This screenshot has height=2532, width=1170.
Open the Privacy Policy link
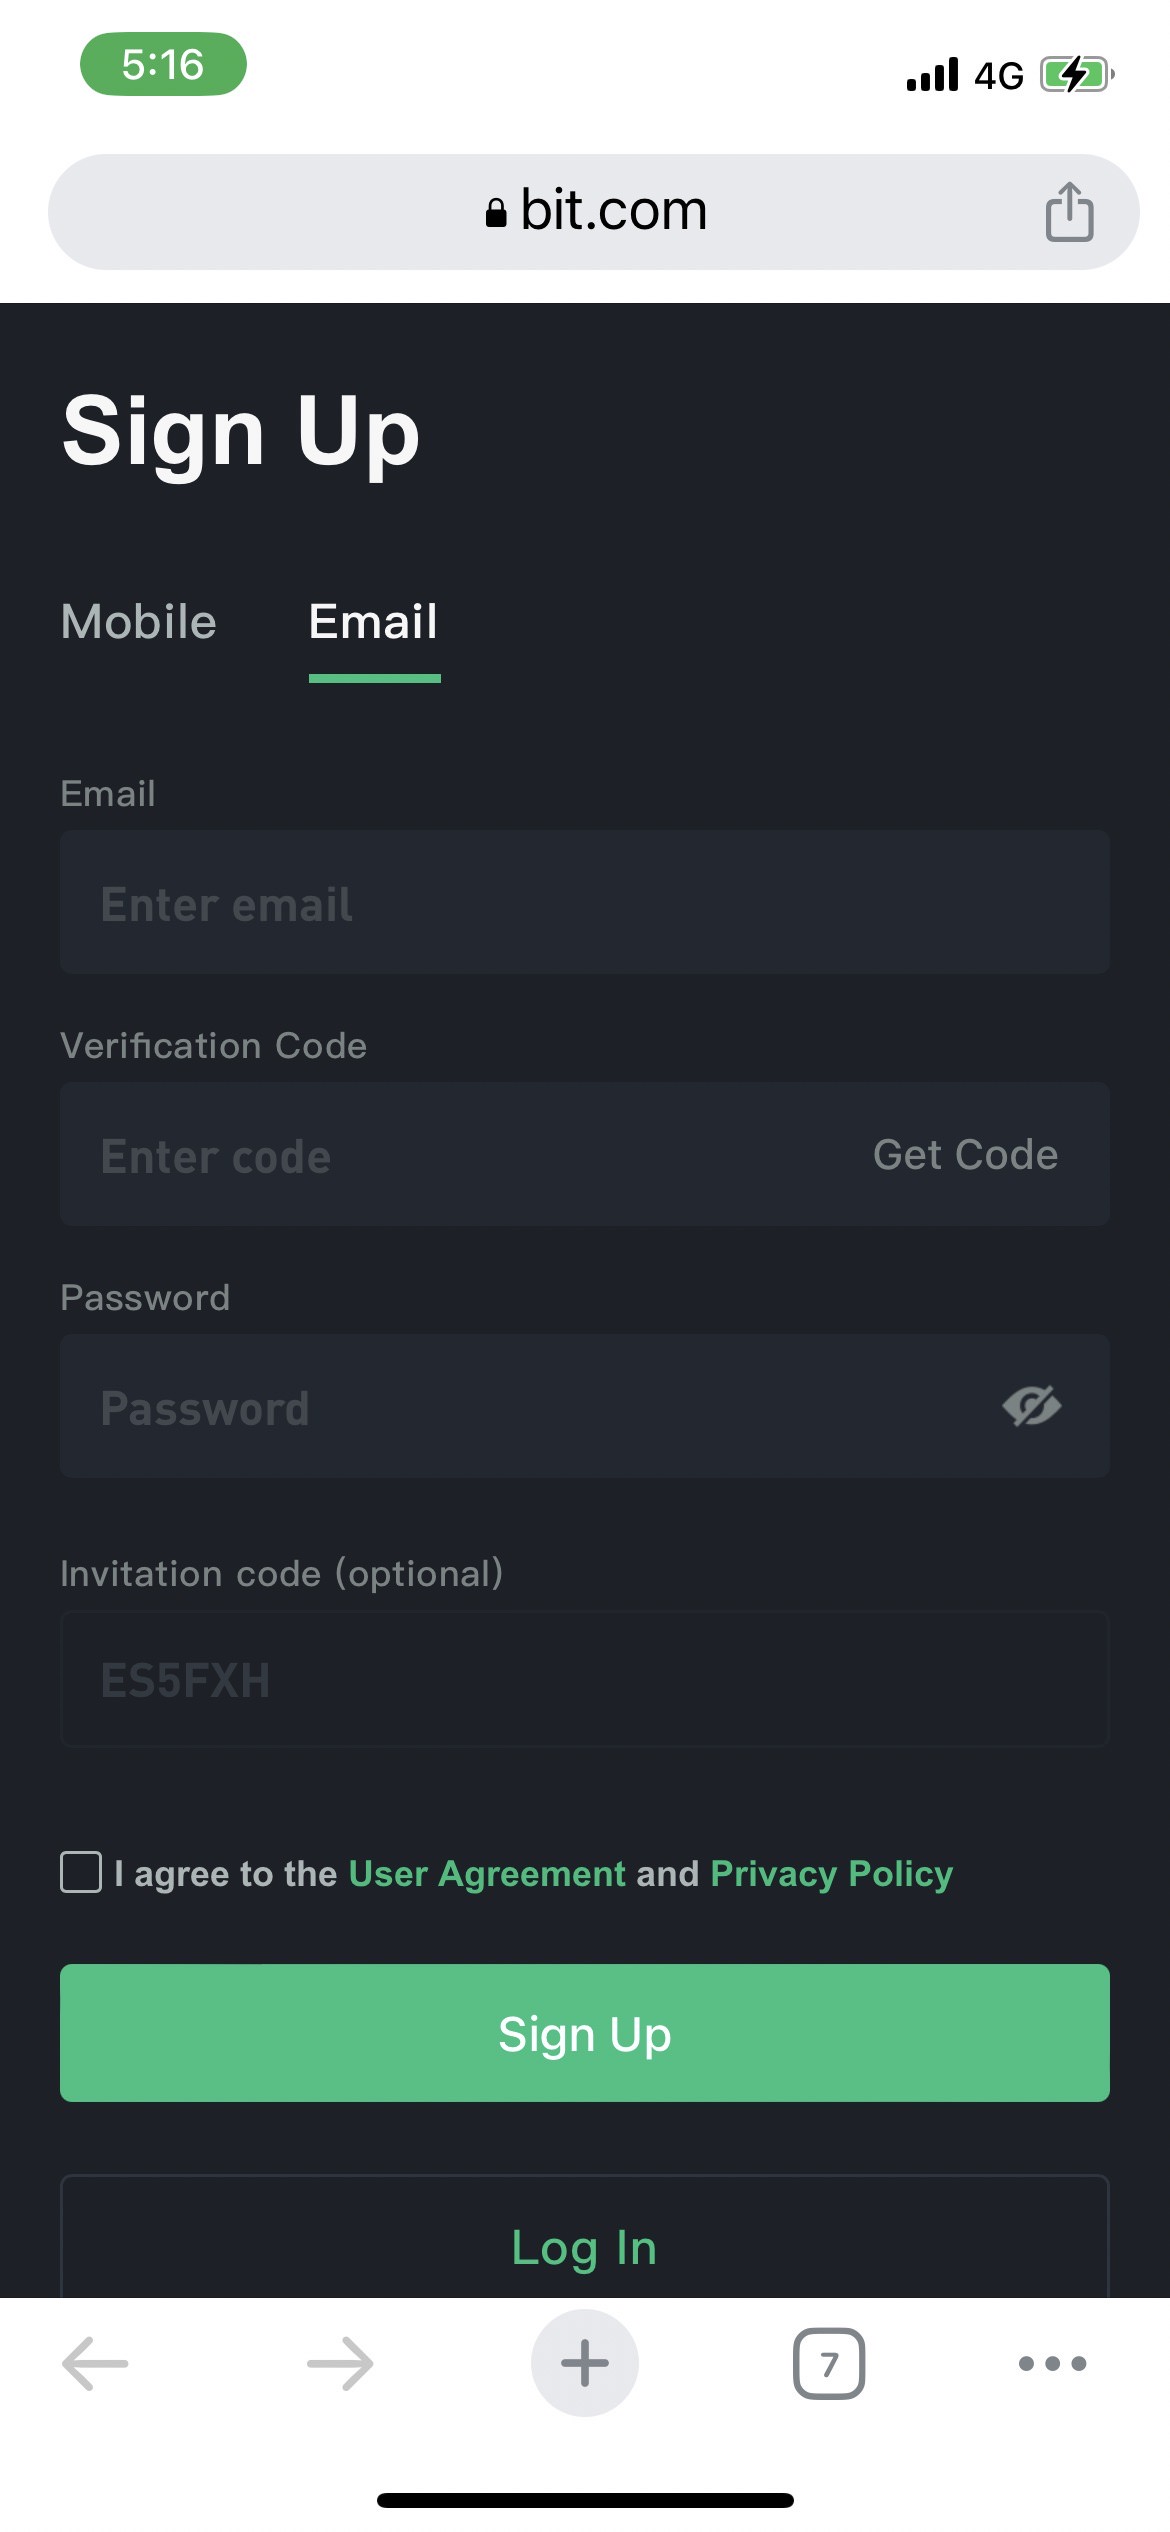(x=832, y=1873)
